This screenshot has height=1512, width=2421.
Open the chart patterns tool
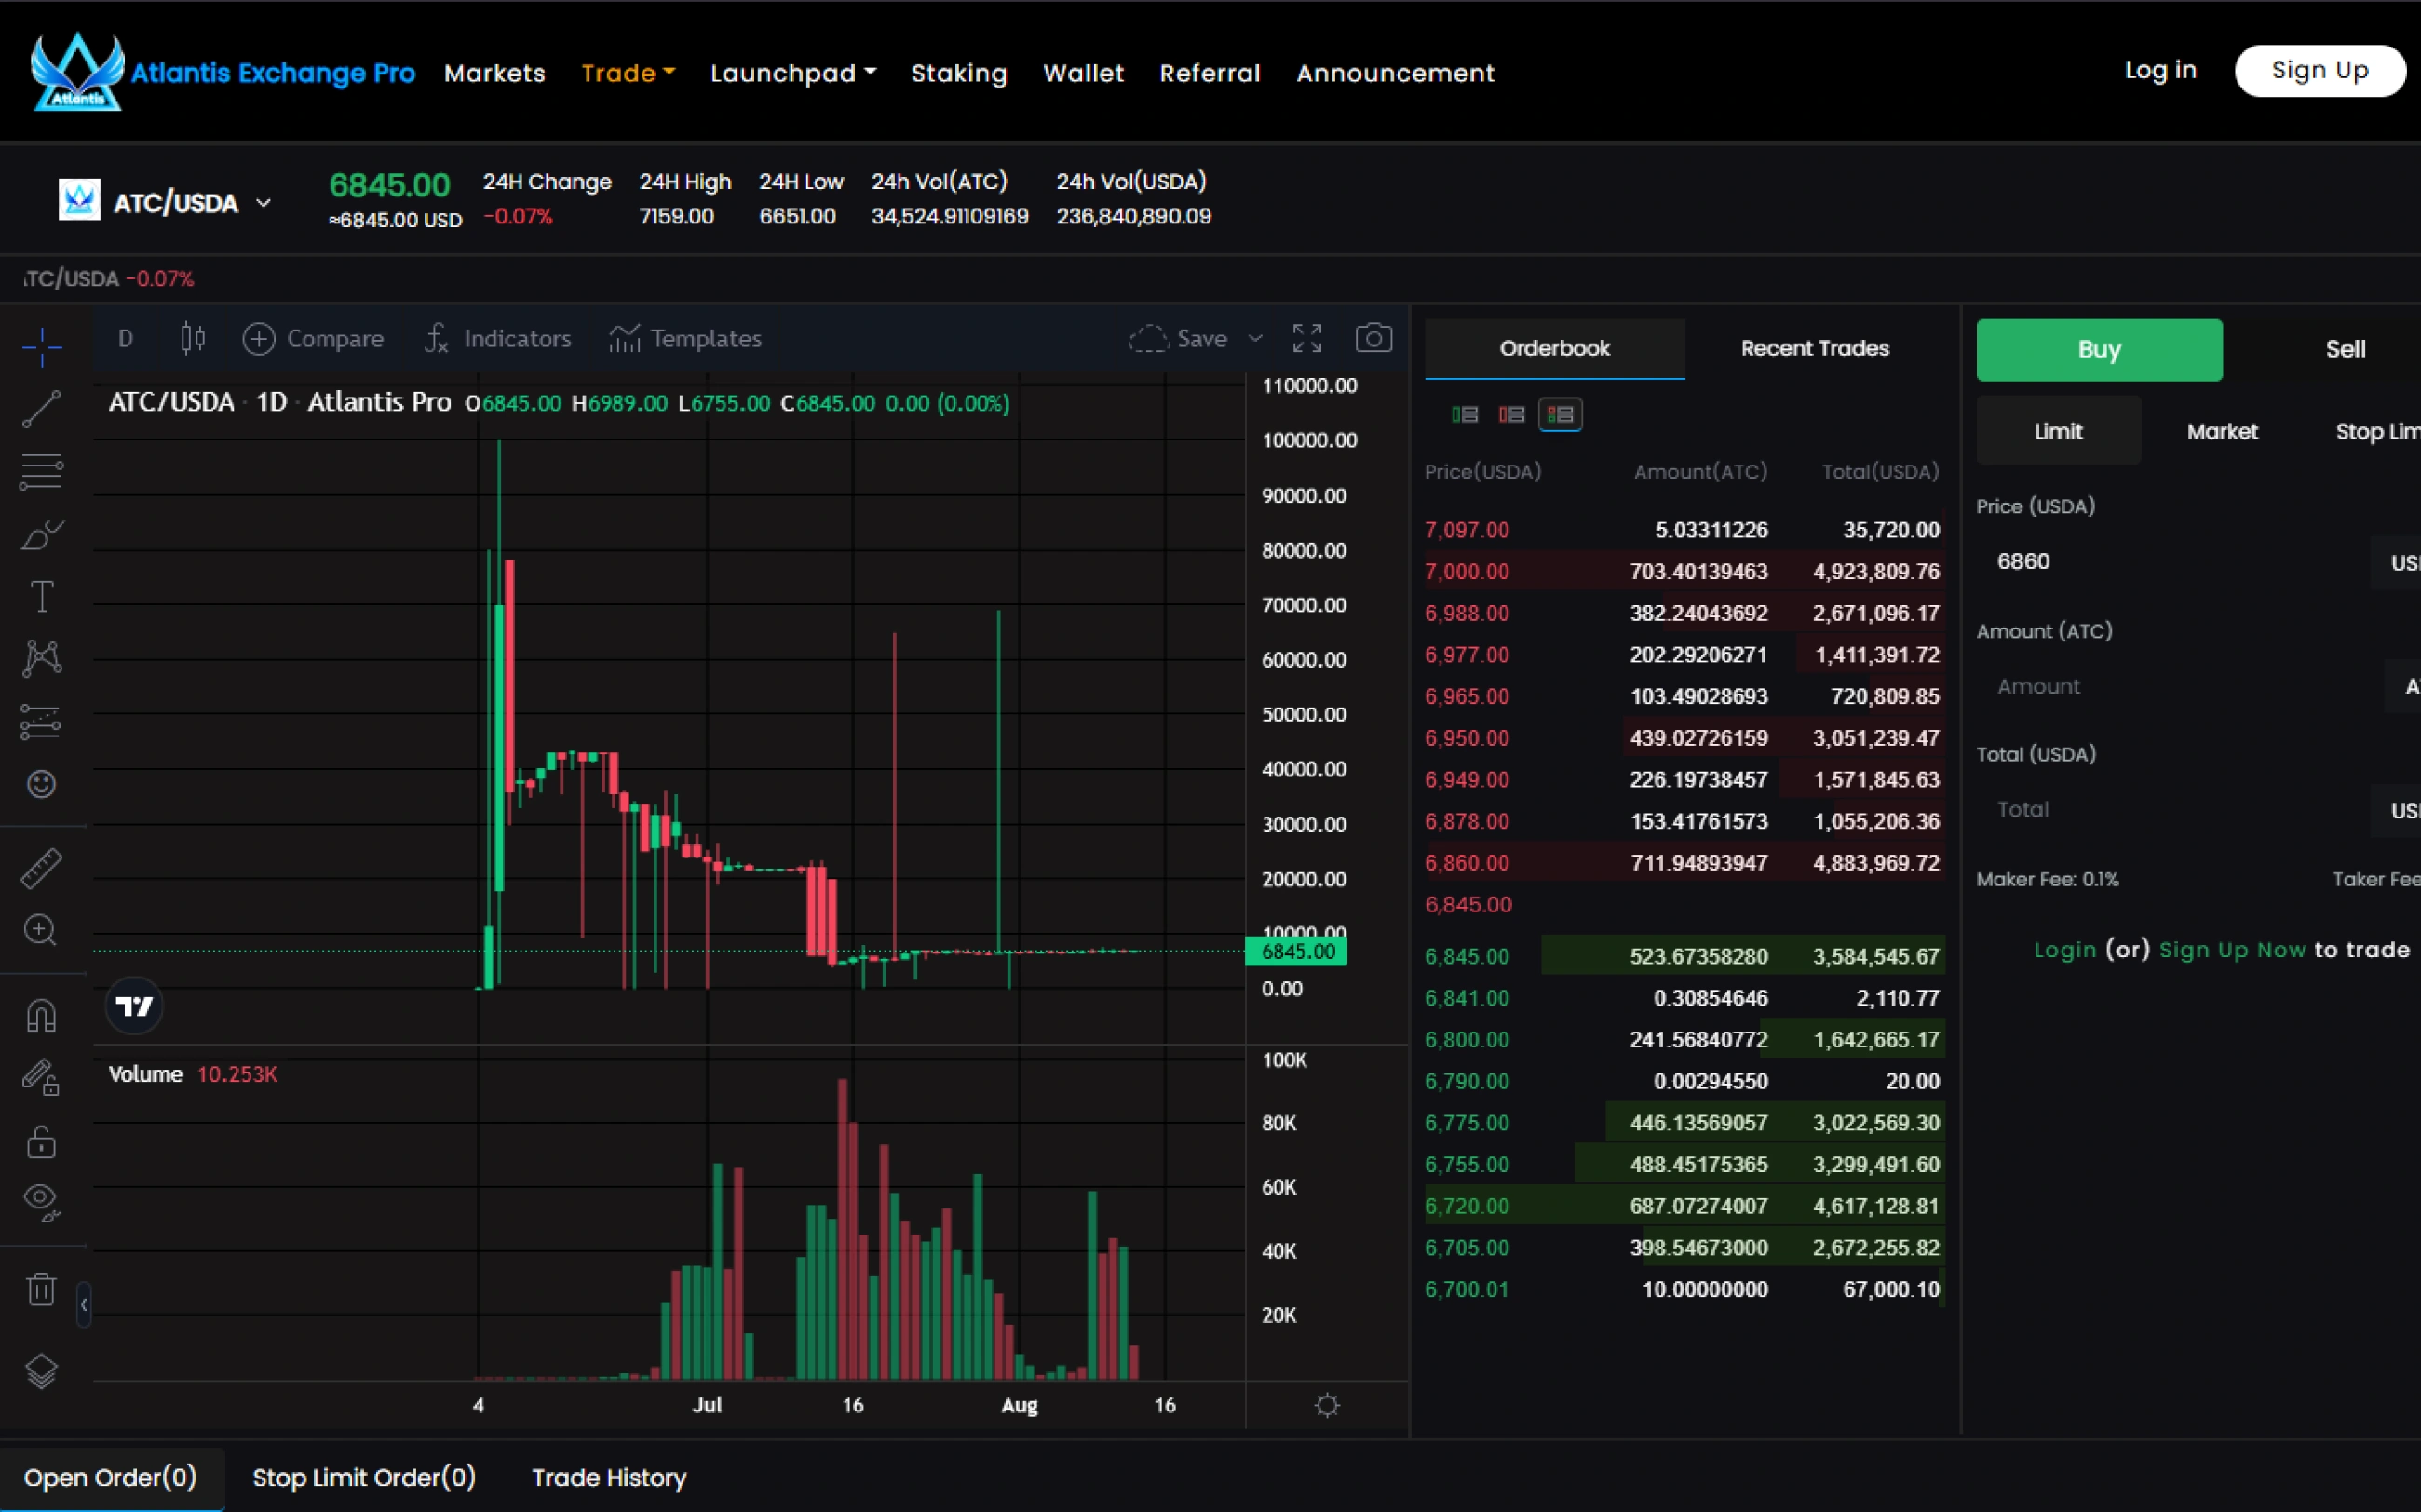(42, 658)
